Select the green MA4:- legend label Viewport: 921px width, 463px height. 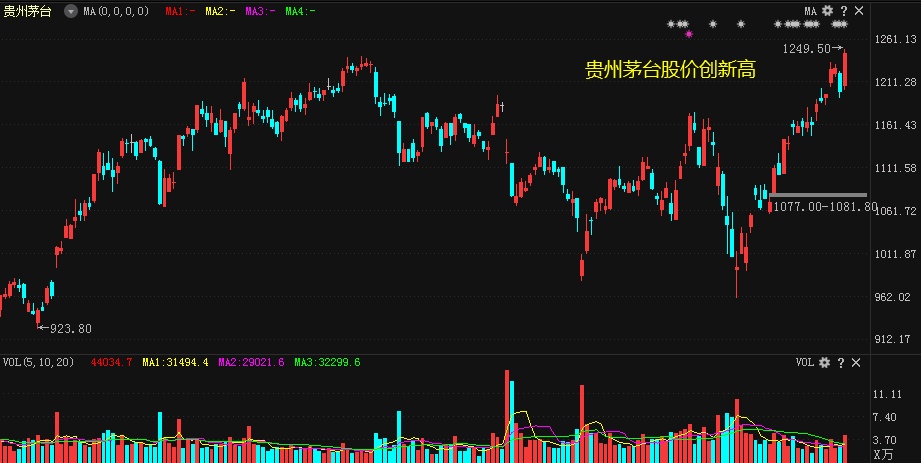pos(300,11)
